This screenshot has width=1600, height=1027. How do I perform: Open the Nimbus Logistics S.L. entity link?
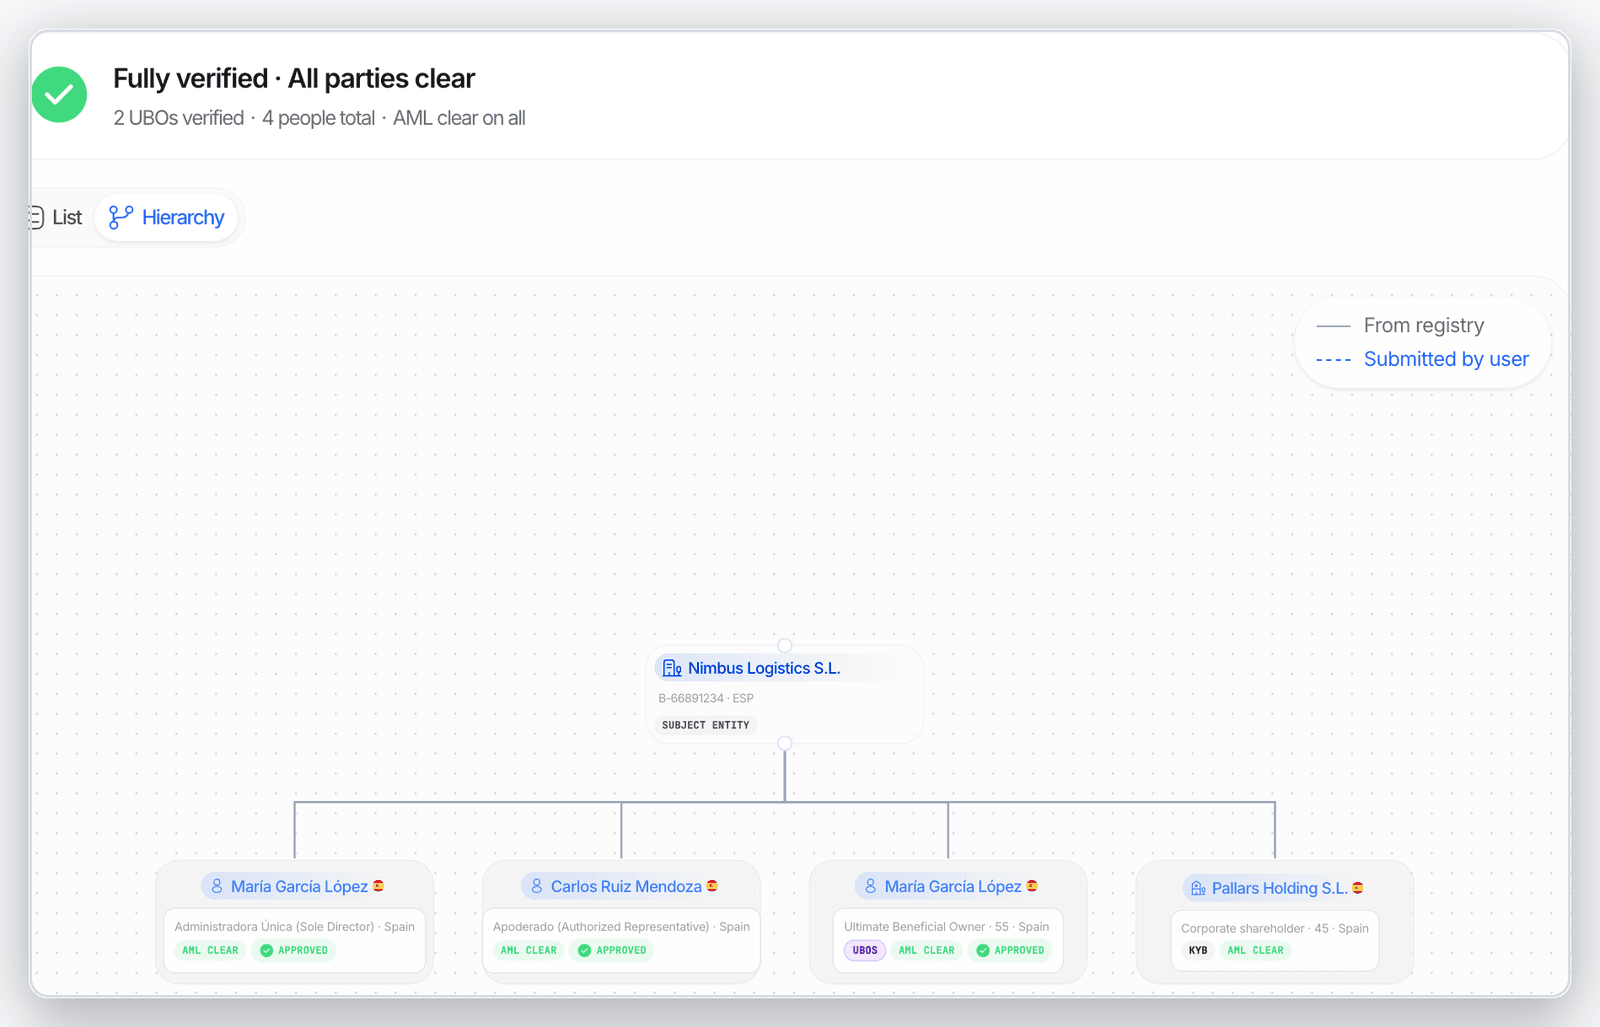[764, 668]
